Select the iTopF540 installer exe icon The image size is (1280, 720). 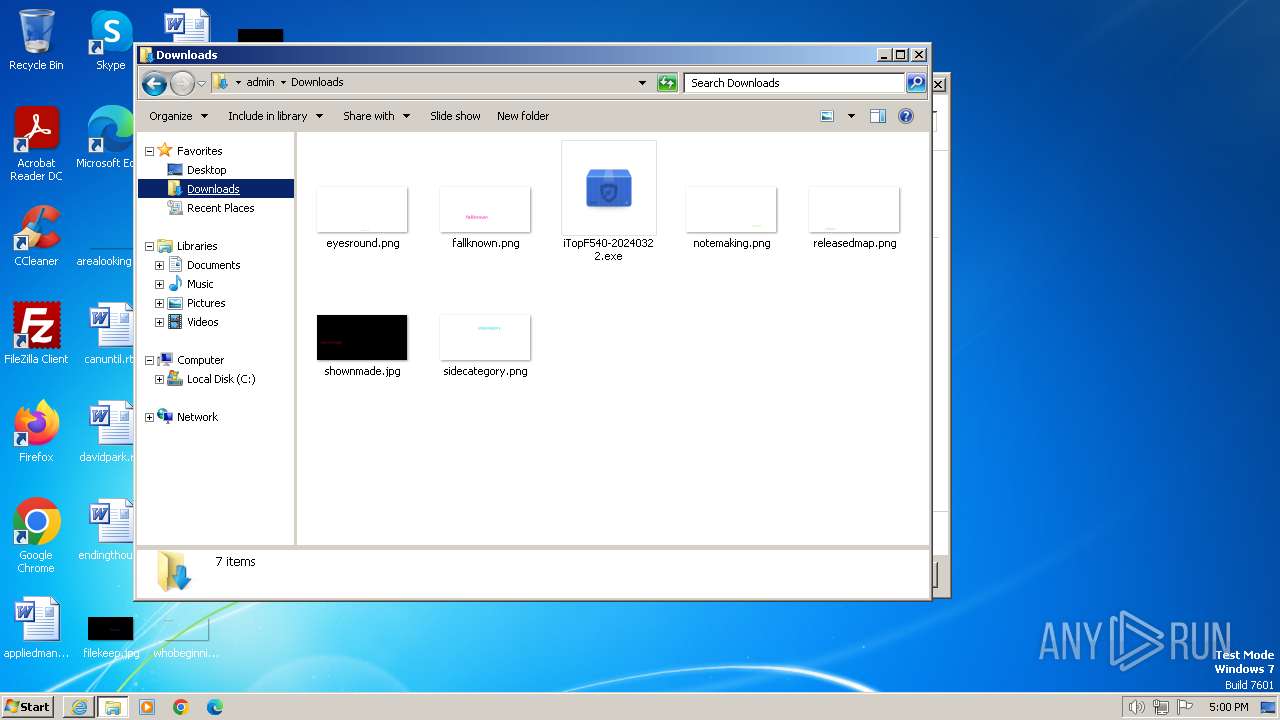click(x=609, y=188)
